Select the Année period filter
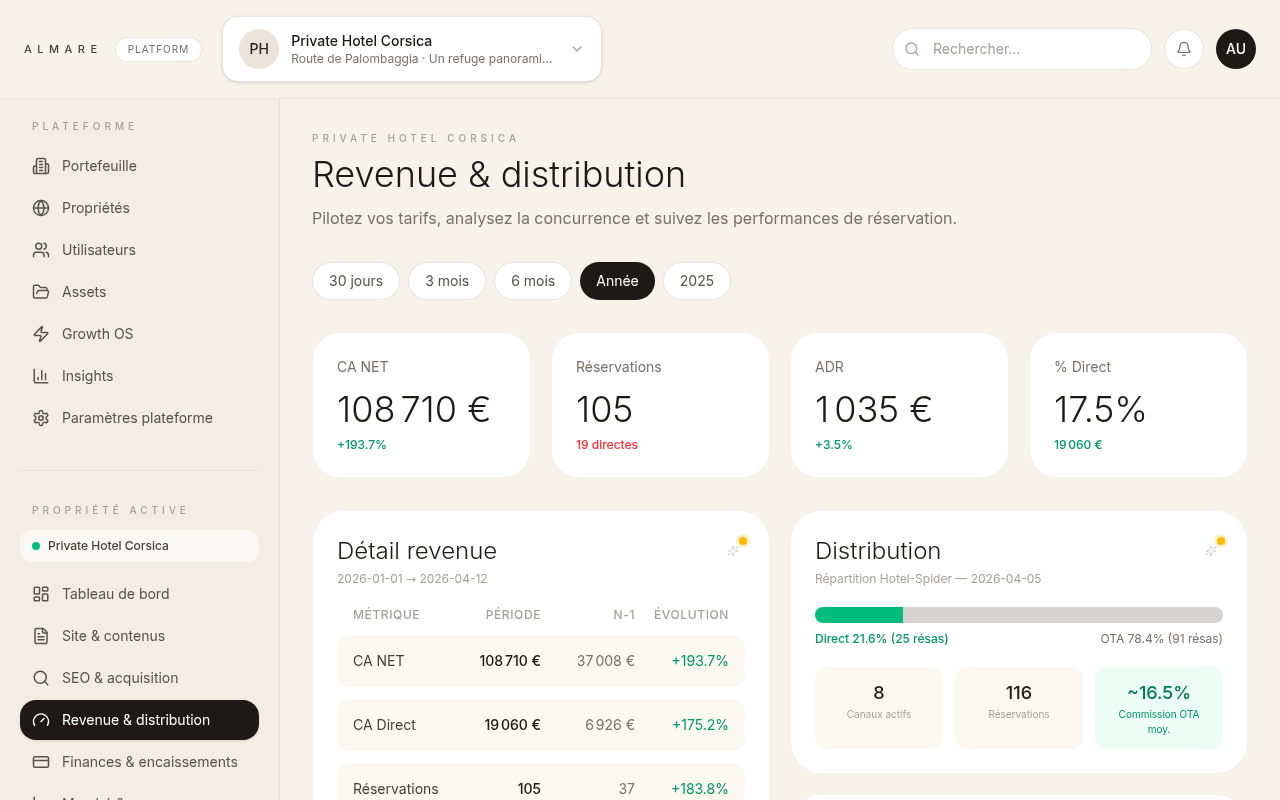Image resolution: width=1280 pixels, height=800 pixels. tap(617, 281)
